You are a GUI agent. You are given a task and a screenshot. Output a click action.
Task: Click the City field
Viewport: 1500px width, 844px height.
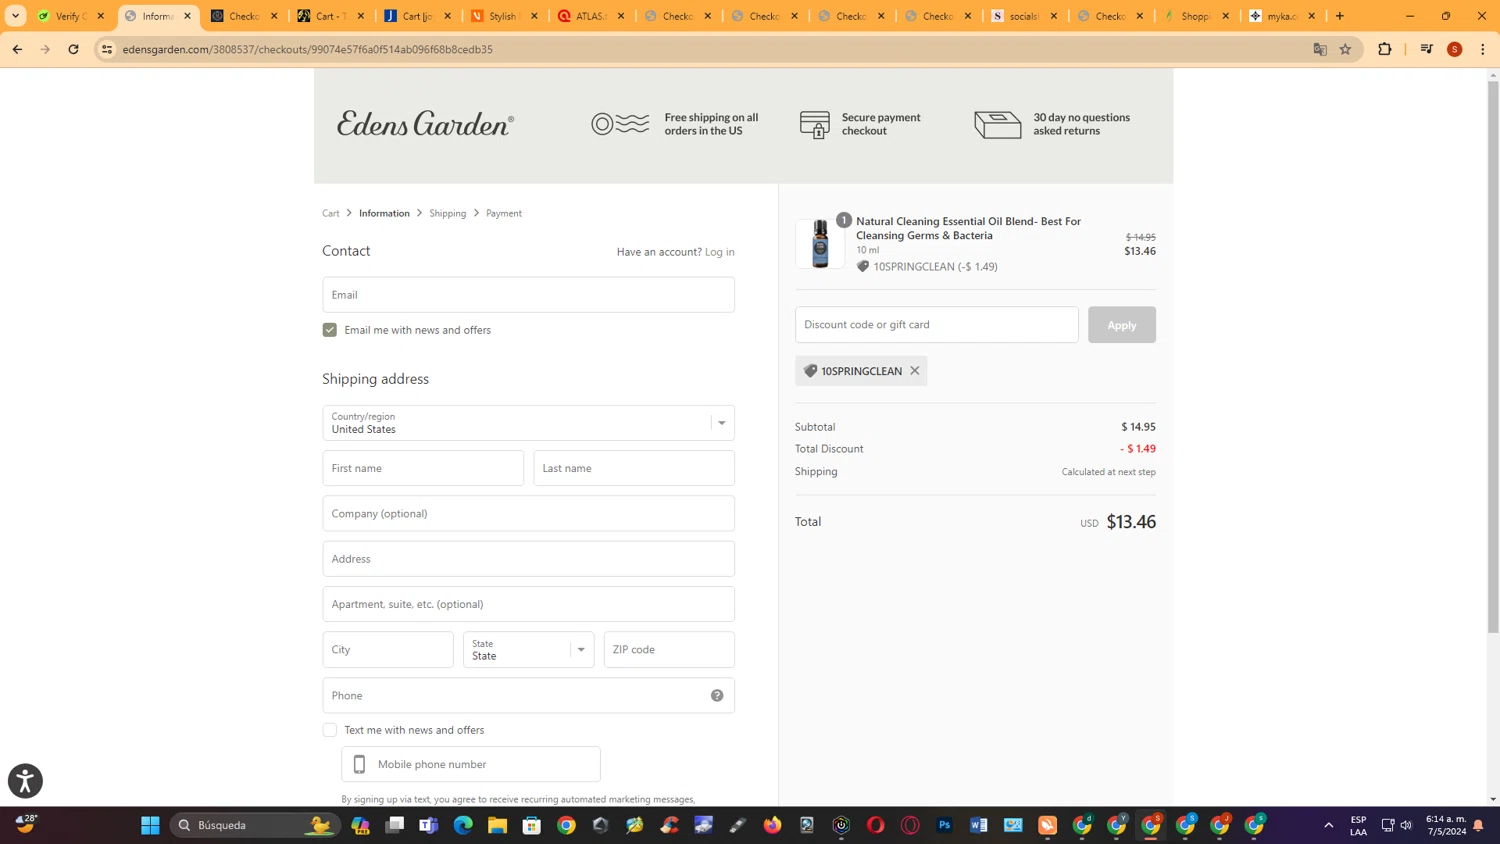[x=388, y=650]
